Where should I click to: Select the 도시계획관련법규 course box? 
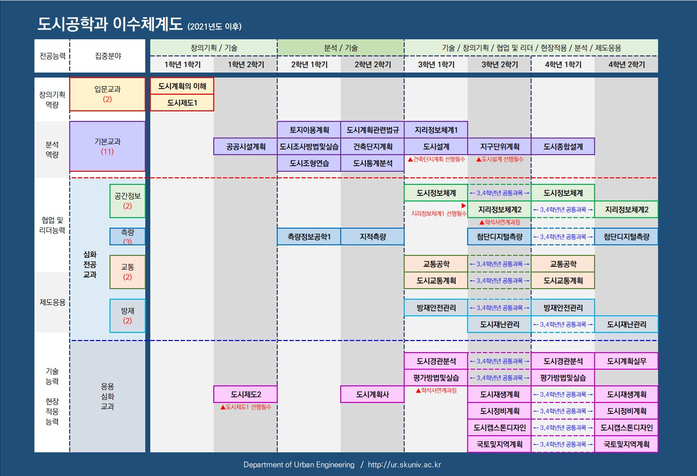[x=373, y=130]
